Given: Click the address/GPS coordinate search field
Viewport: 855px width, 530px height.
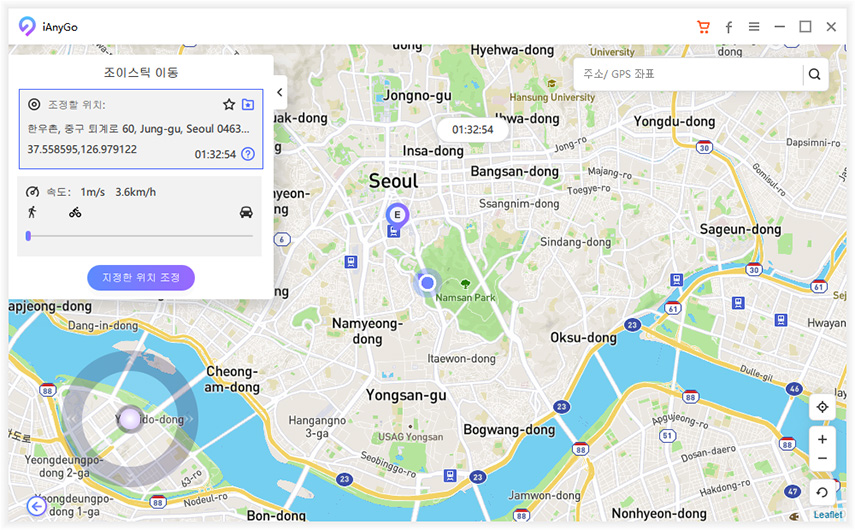Looking at the screenshot, I should click(x=690, y=74).
